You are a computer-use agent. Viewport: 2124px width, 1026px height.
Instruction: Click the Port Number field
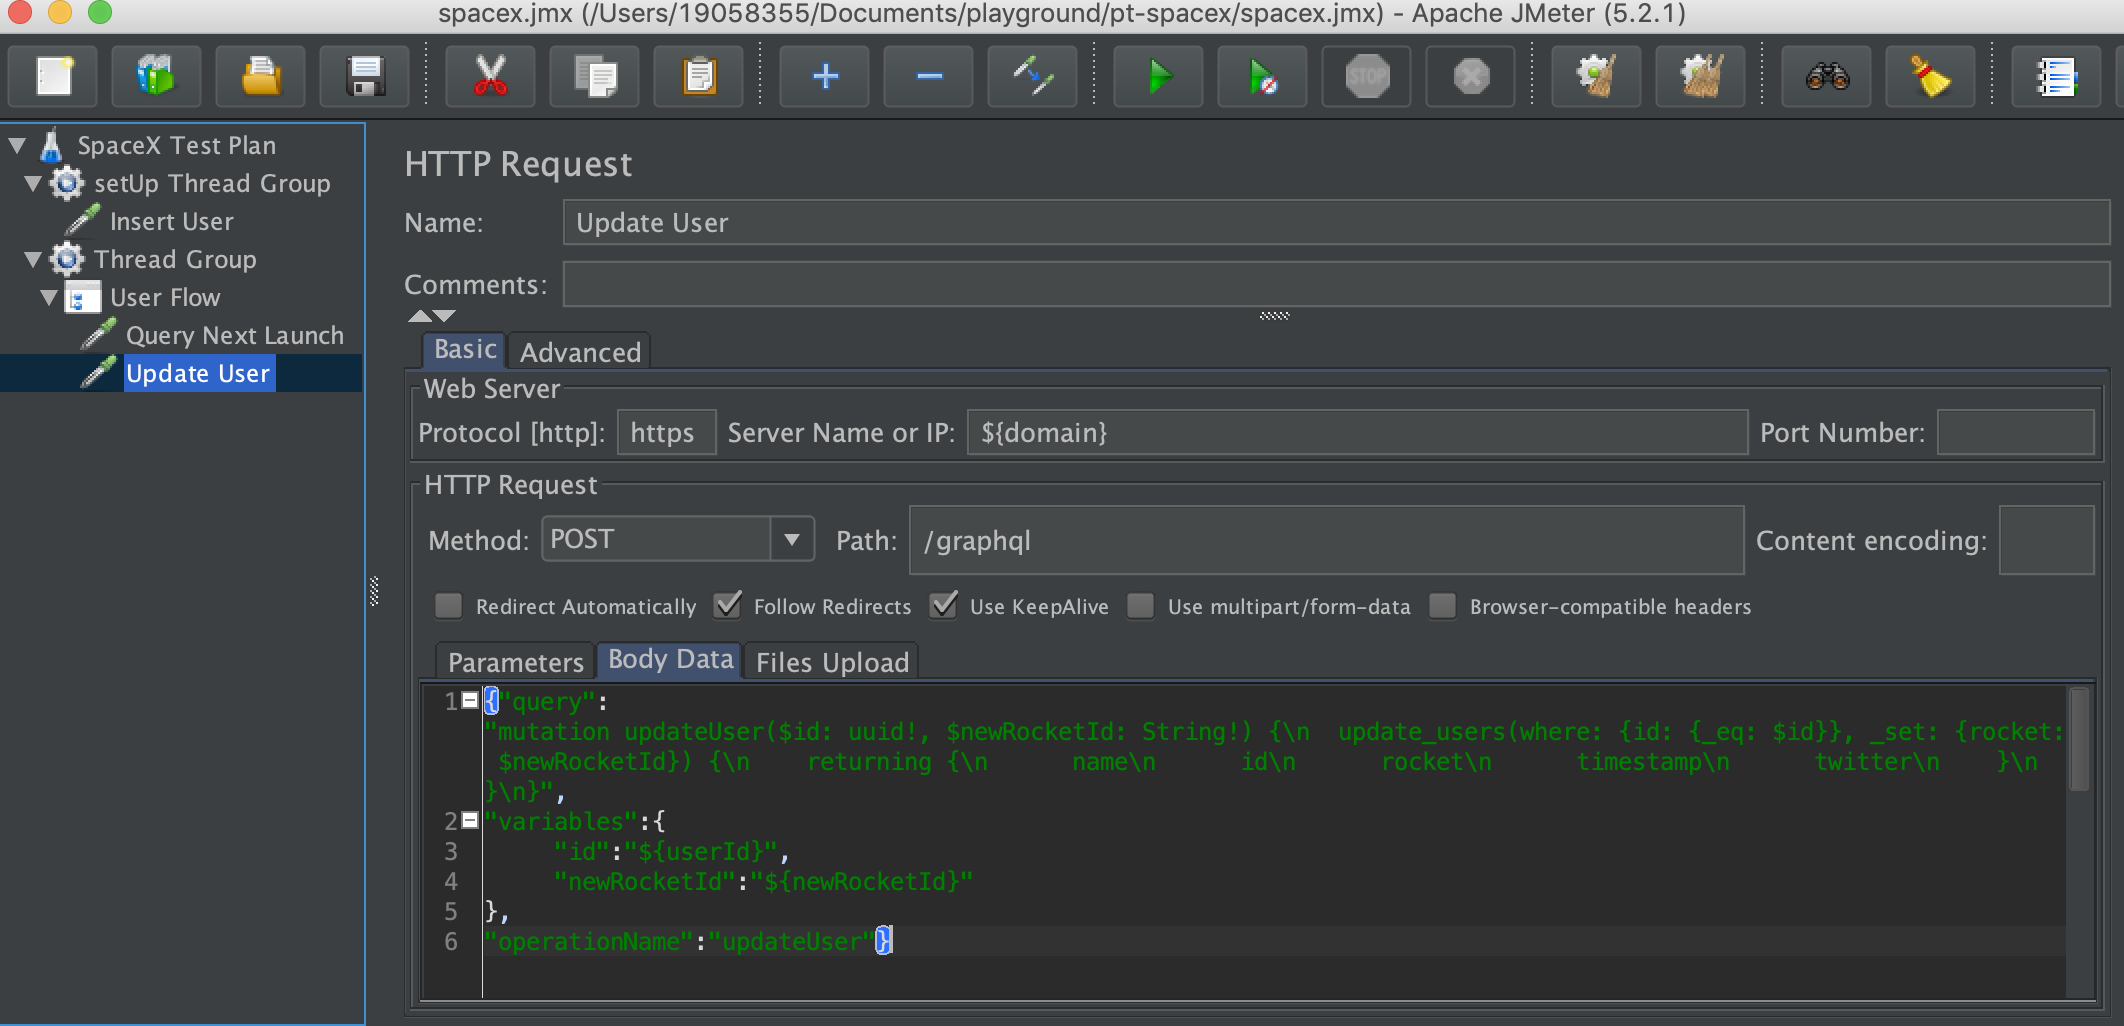pyautogui.click(x=2015, y=433)
